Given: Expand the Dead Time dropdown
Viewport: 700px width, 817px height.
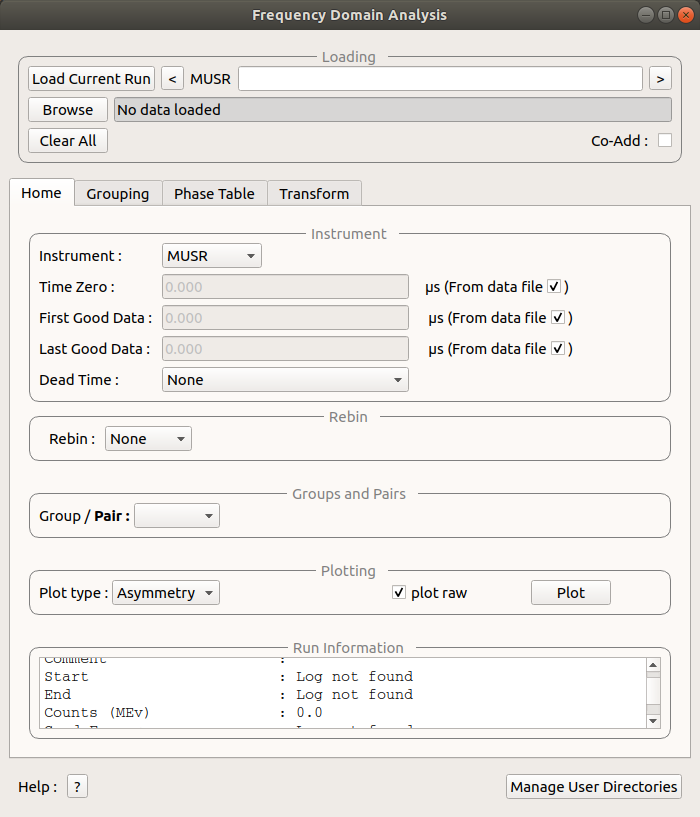Looking at the screenshot, I should click(285, 380).
